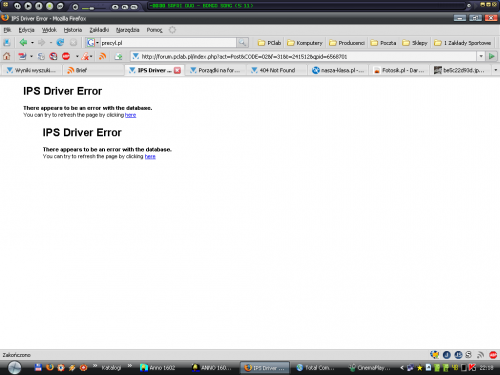This screenshot has height=375, width=500.
Task: Open the list all tabs dropdown
Action: 496,70
